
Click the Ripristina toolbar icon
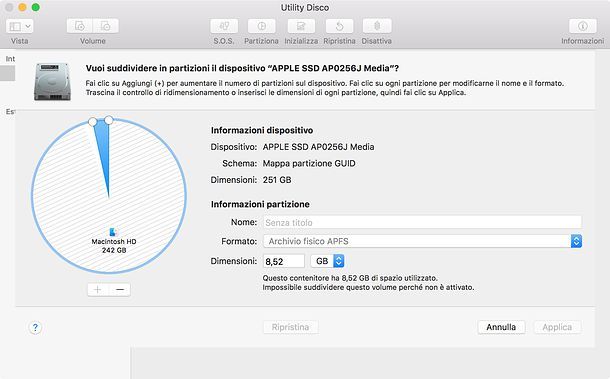(339, 26)
